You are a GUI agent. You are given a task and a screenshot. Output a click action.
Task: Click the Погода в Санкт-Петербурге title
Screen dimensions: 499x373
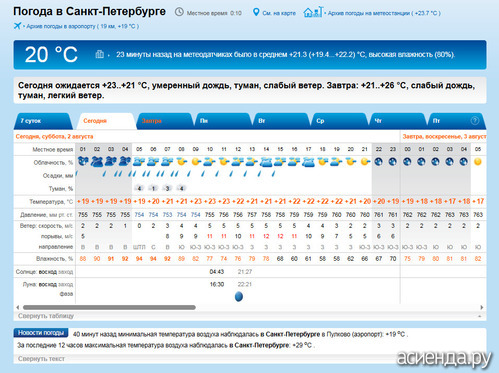point(89,11)
